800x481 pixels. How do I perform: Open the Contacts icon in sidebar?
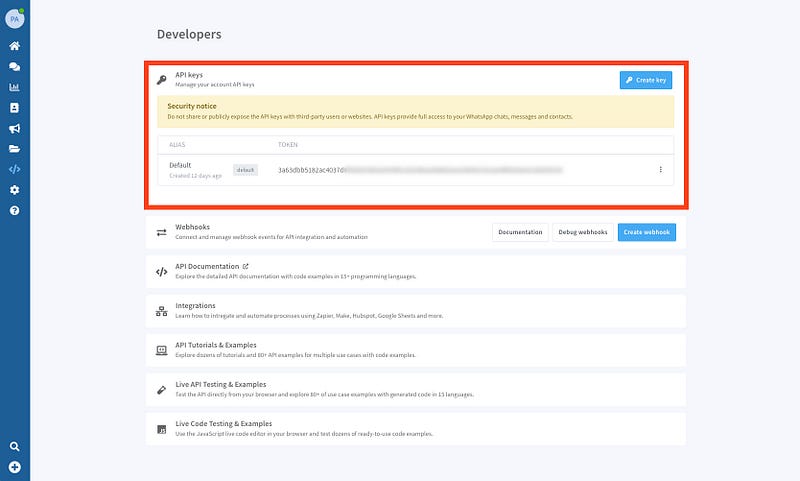(x=14, y=108)
